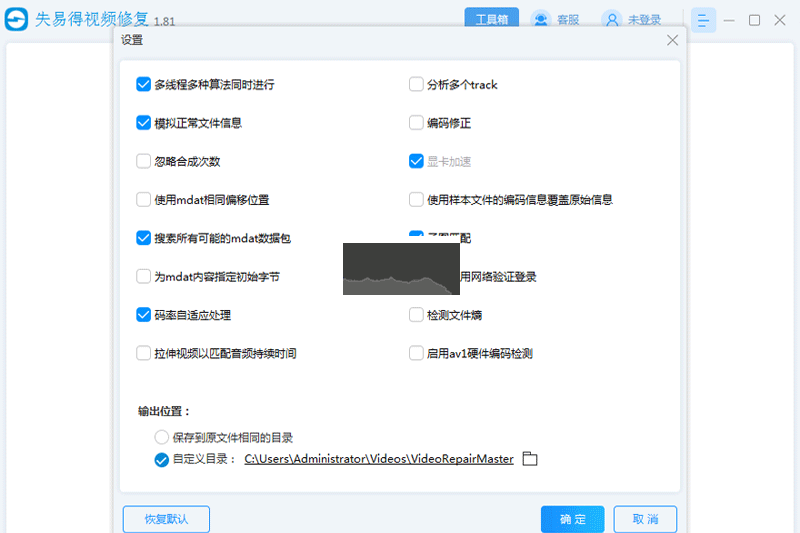800x533 pixels.
Task: Click the 输出位置 label
Action: pos(164,411)
